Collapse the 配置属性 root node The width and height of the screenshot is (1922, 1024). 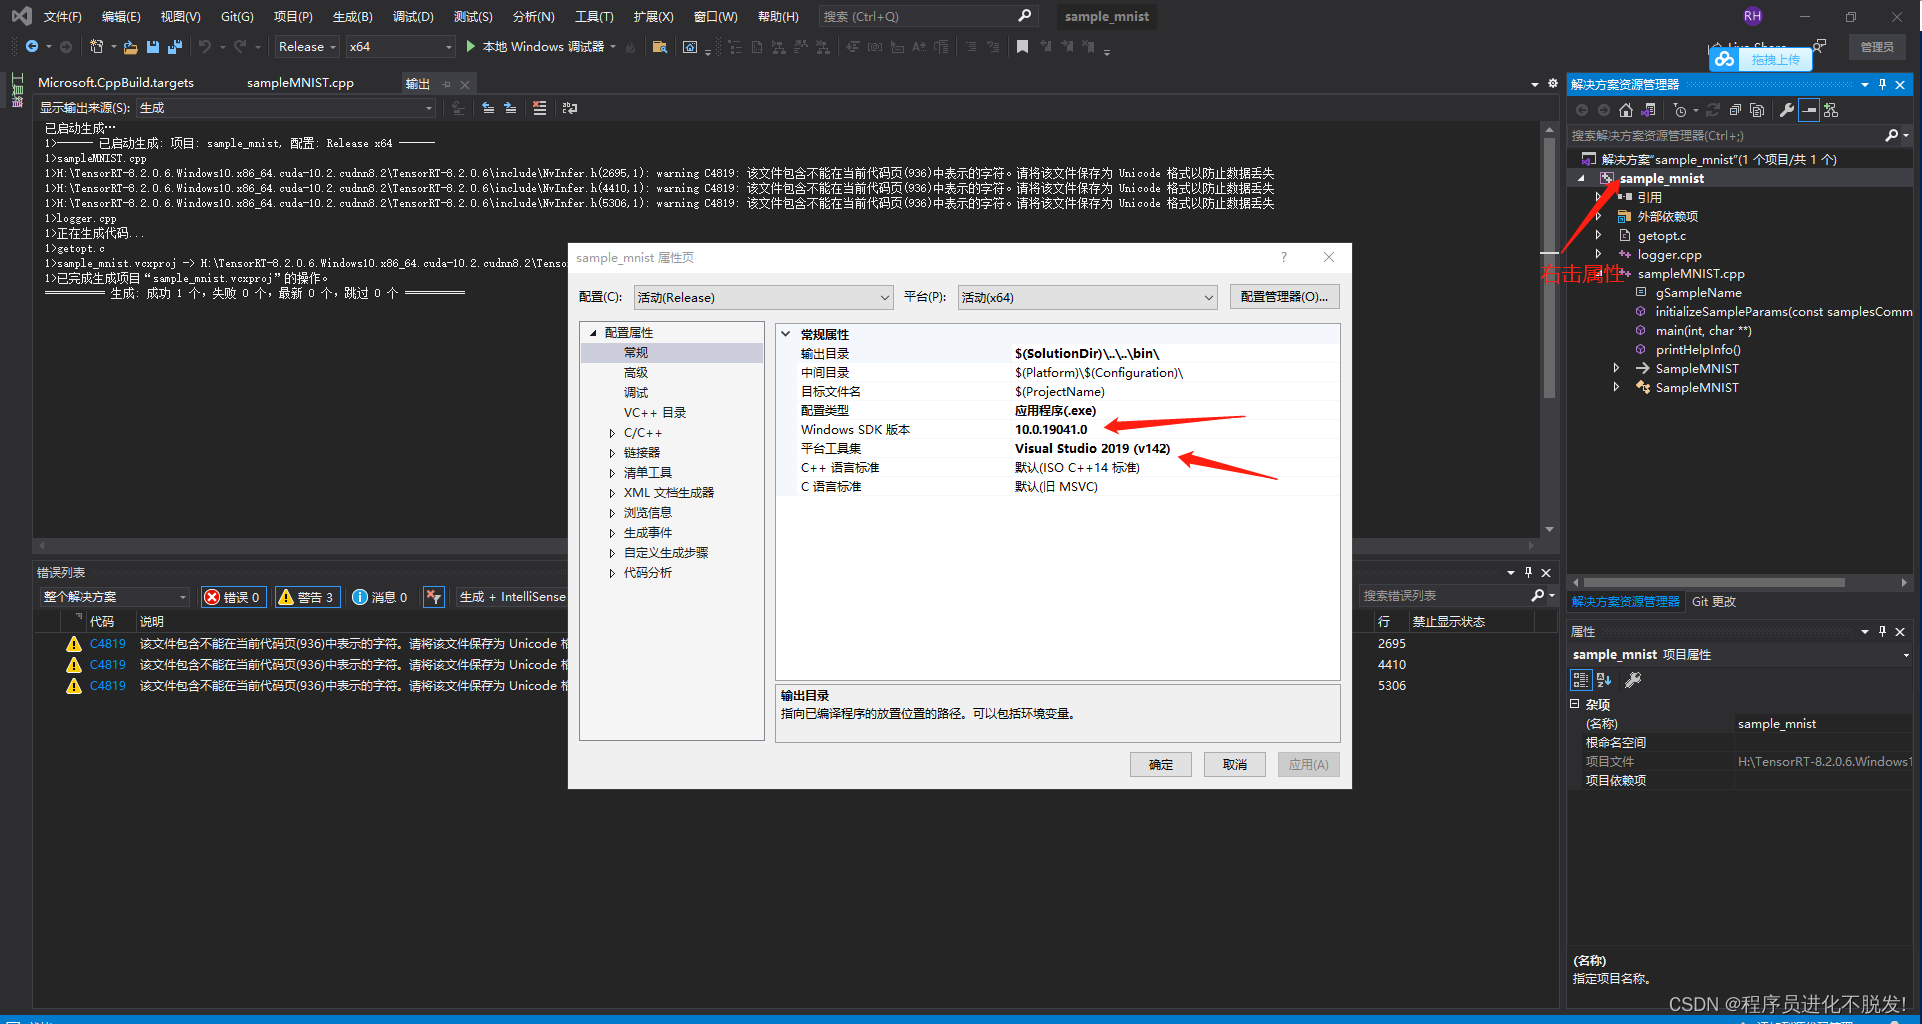coord(593,333)
